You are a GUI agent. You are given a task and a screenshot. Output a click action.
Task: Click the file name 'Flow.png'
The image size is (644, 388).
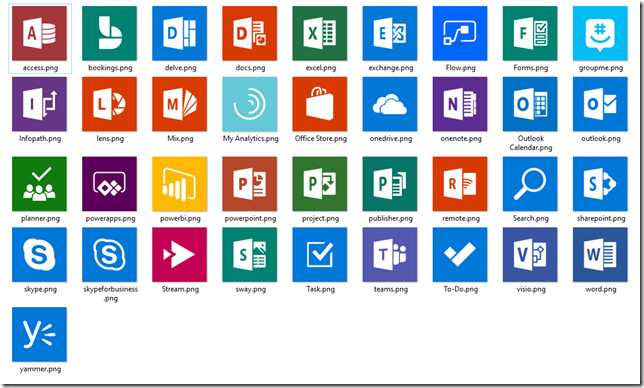pyautogui.click(x=461, y=68)
